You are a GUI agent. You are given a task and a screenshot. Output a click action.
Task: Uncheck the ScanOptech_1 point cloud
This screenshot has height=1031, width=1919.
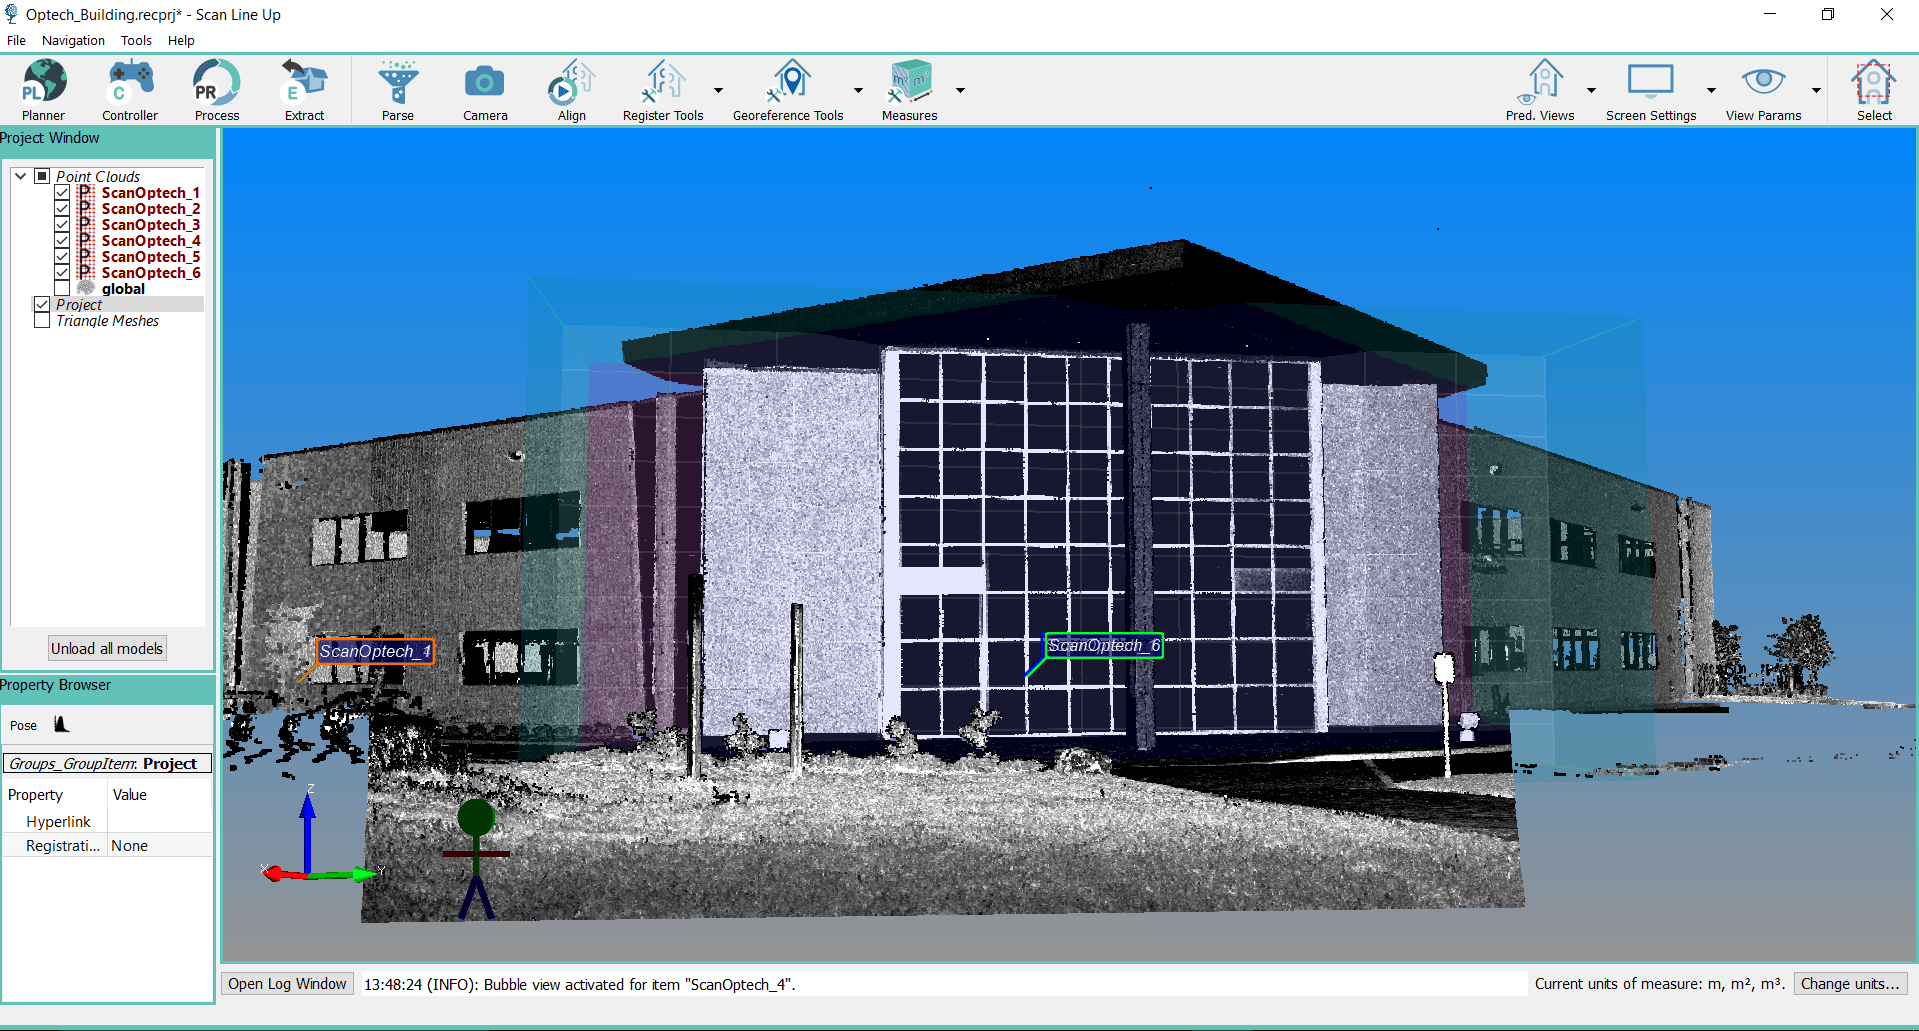point(62,193)
